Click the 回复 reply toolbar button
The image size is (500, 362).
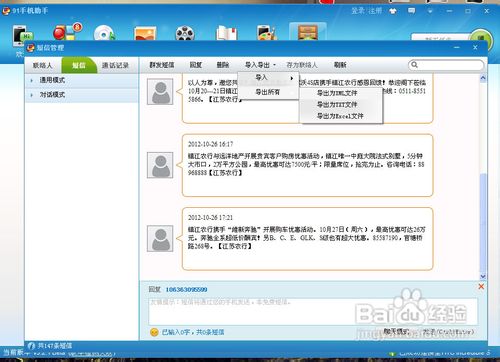click(x=196, y=65)
